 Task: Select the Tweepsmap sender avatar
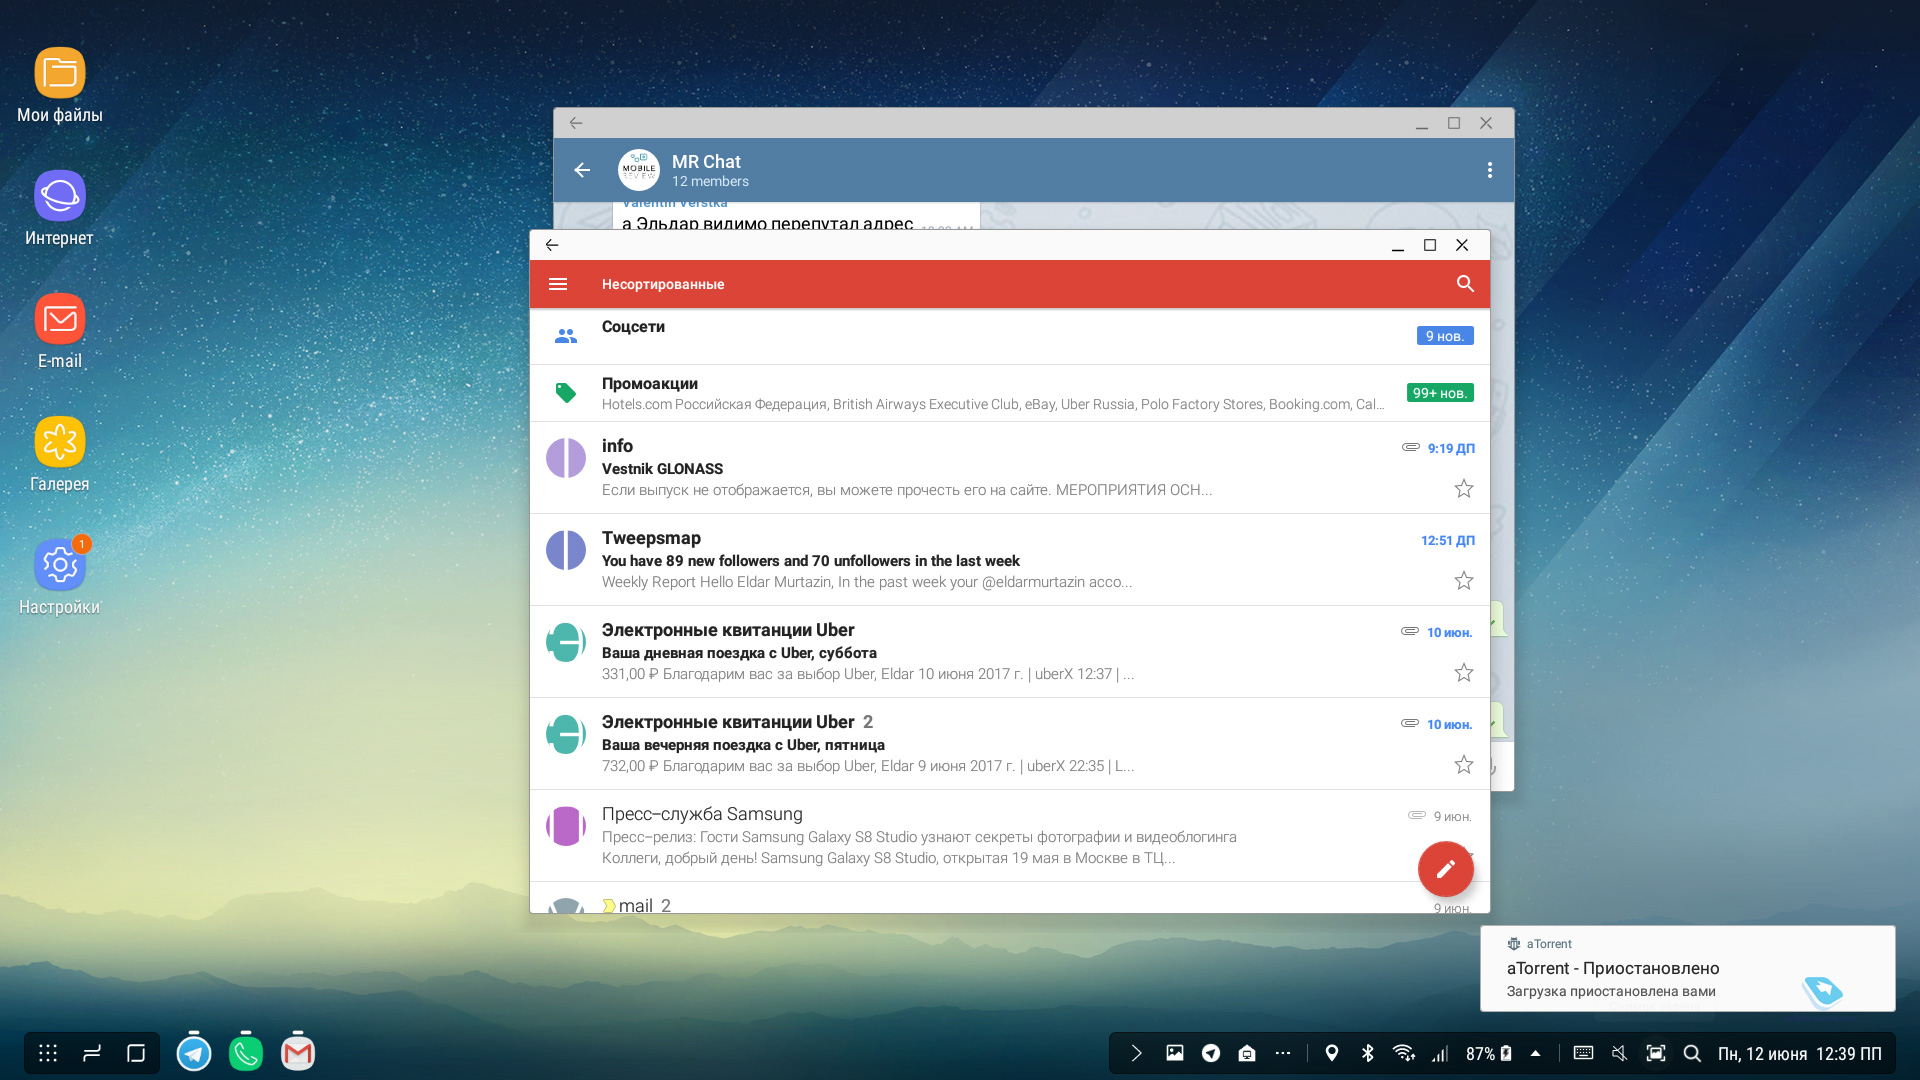point(566,550)
